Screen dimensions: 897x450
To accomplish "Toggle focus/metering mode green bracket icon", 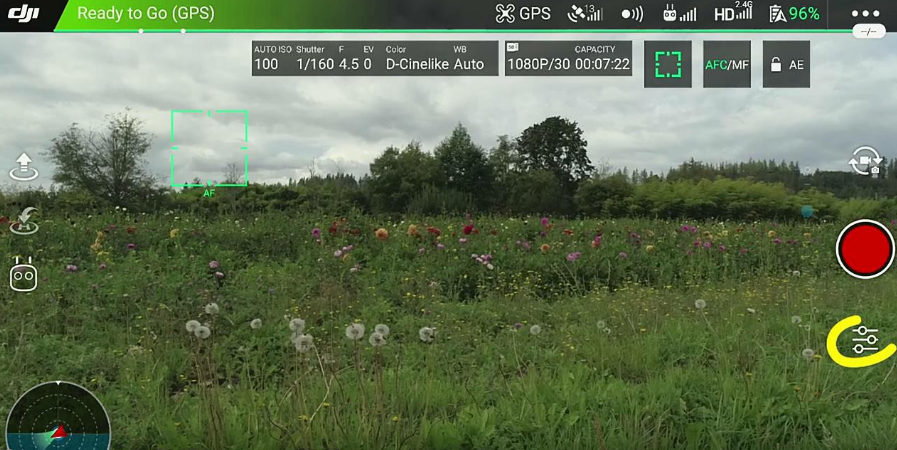I will (x=668, y=64).
